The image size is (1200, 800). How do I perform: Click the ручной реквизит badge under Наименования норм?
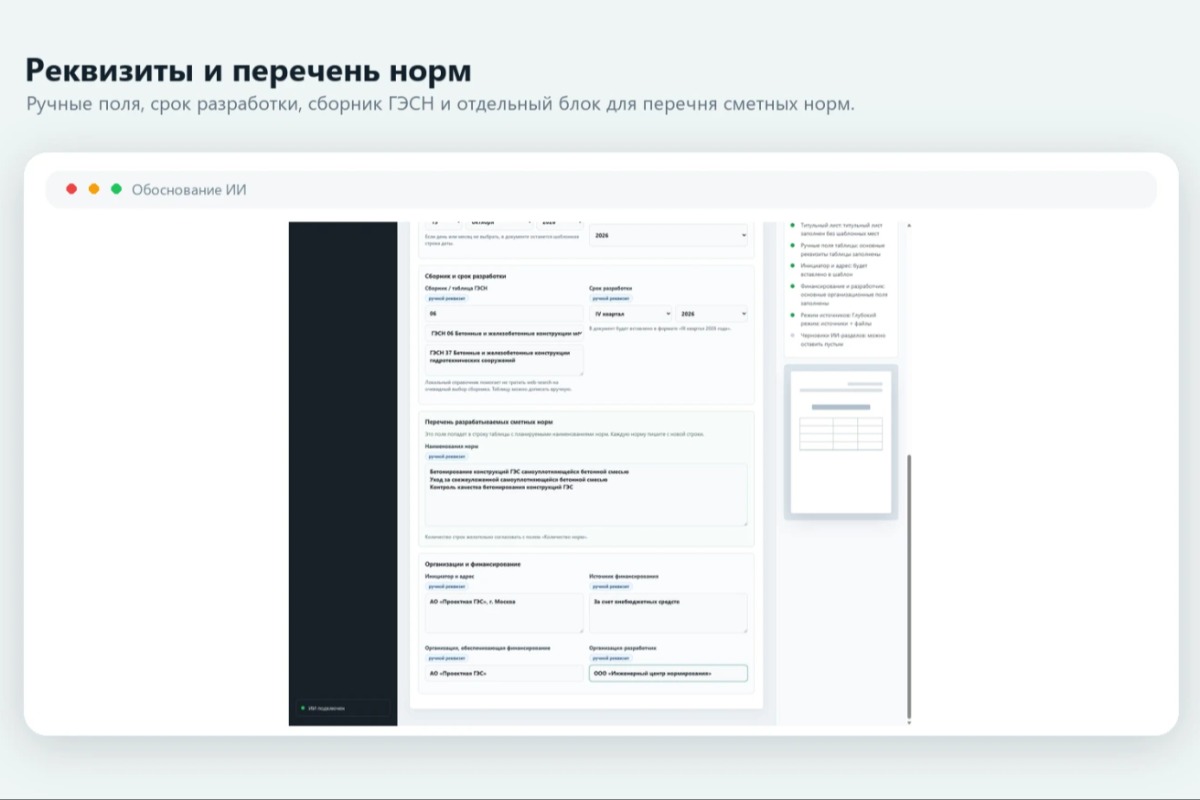[447, 456]
